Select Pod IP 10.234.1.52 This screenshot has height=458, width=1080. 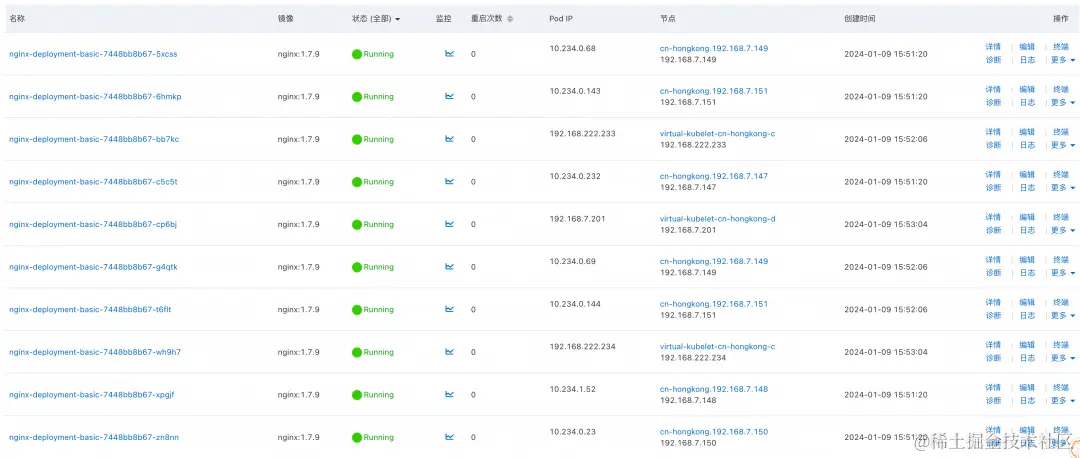[572, 389]
